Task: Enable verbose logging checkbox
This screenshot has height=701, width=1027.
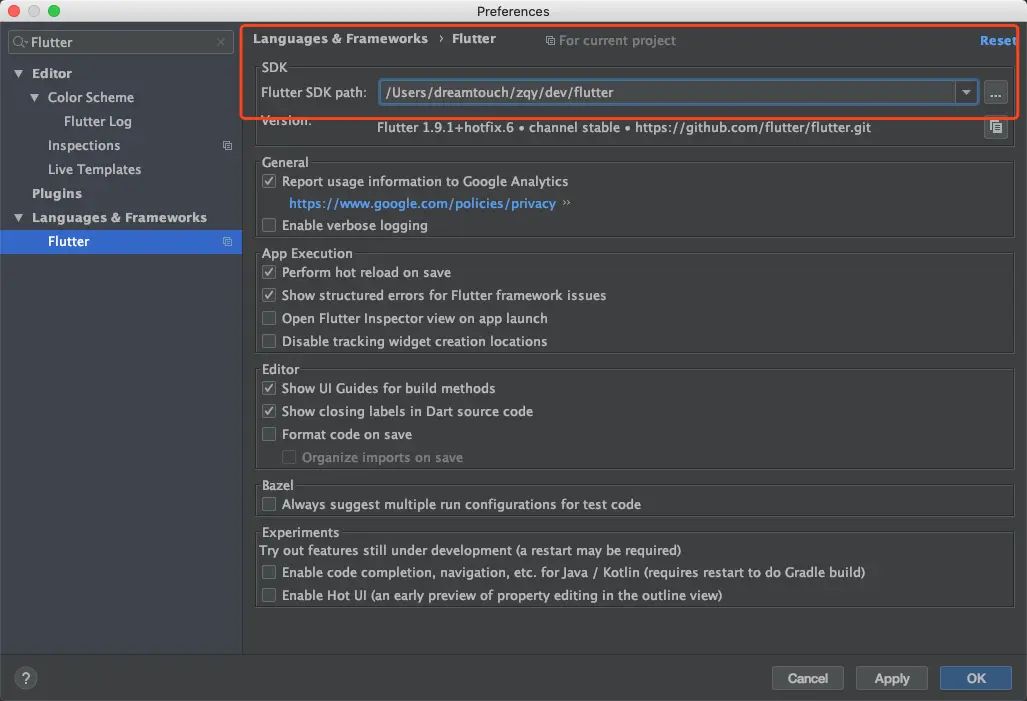Action: coord(269,225)
